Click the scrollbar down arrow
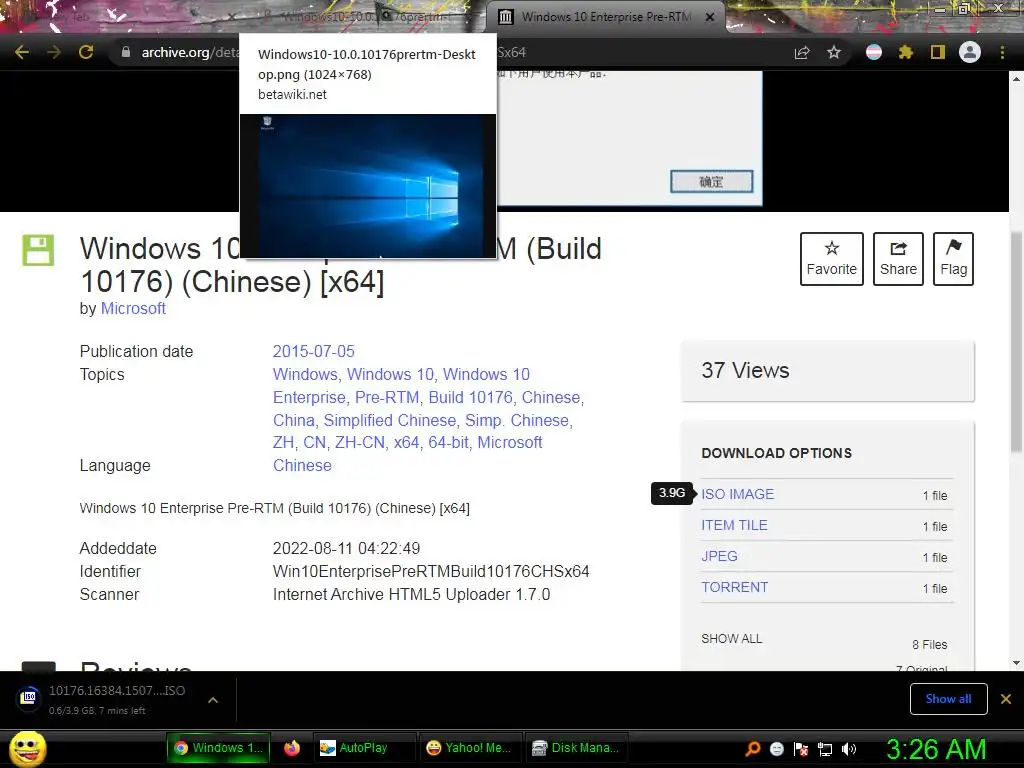The height and width of the screenshot is (768, 1024). pos(1016,663)
